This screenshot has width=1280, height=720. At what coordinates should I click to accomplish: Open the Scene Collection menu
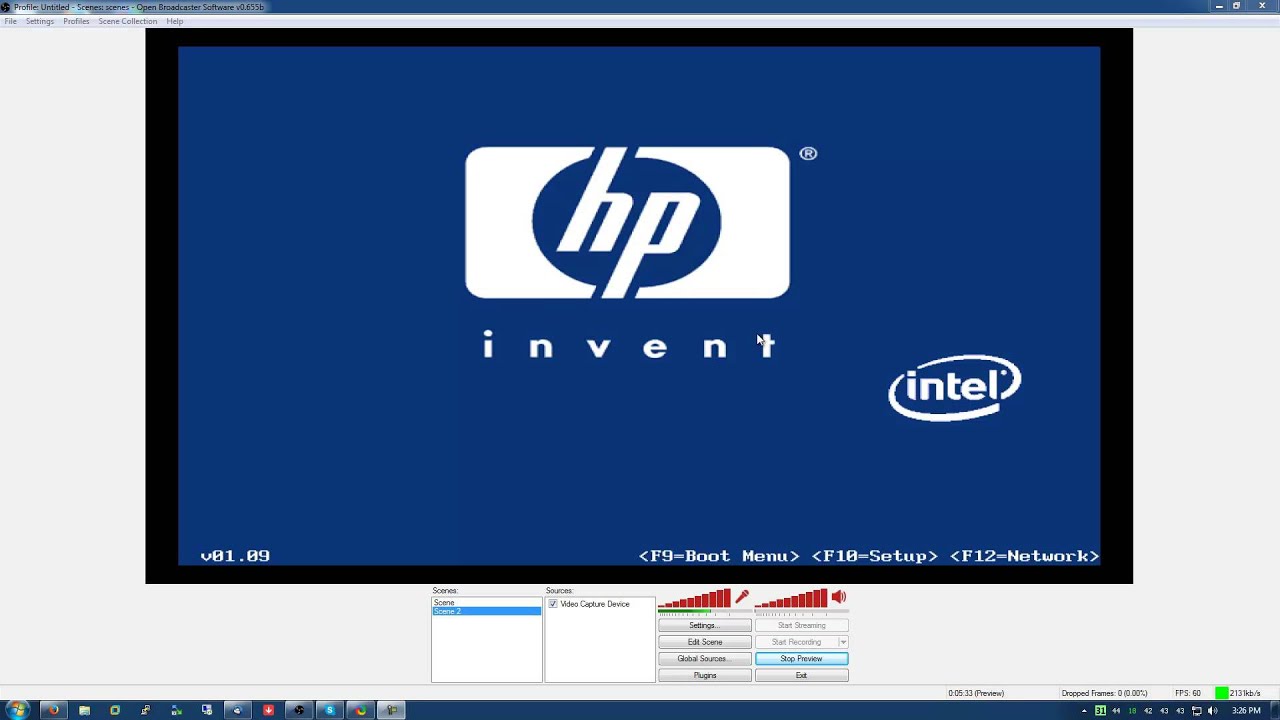127,21
